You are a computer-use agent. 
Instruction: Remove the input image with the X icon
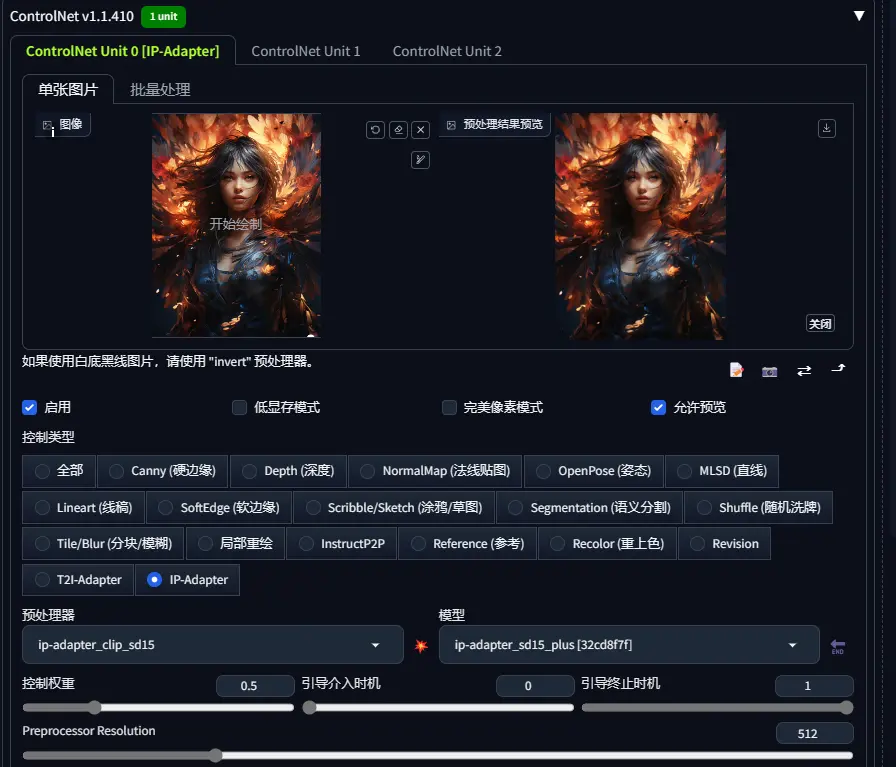pyautogui.click(x=421, y=130)
